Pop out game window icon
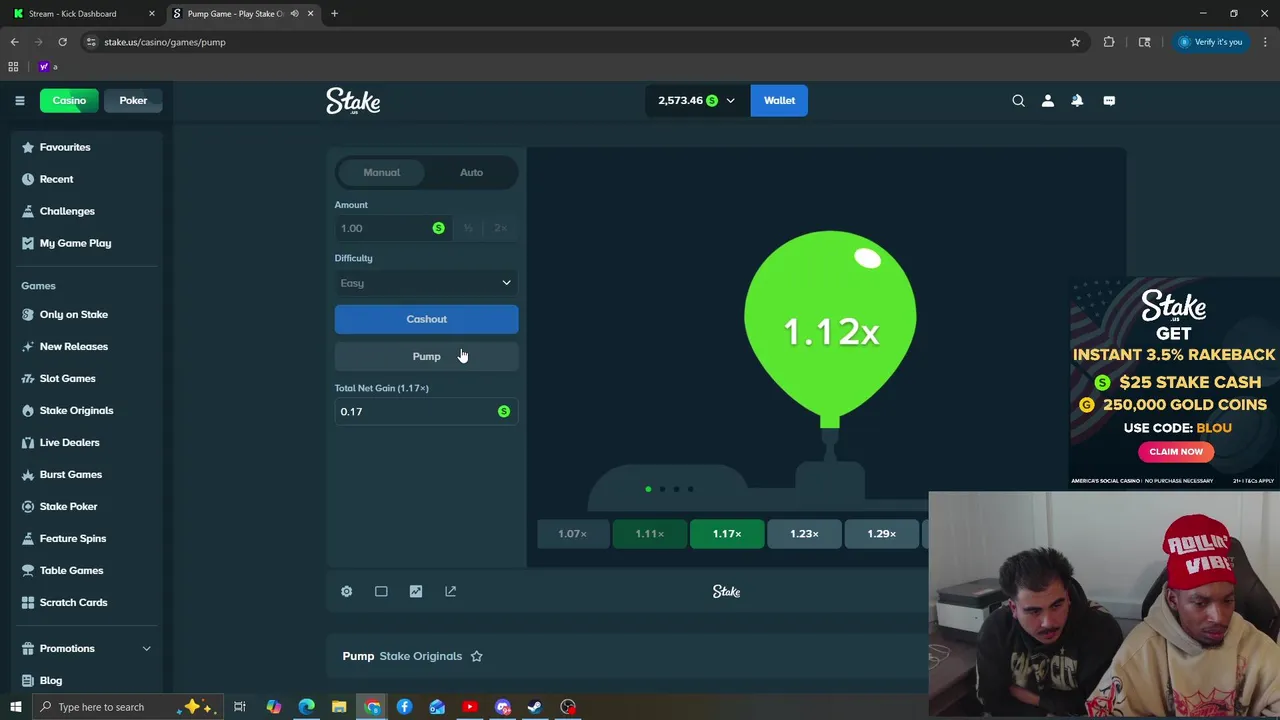This screenshot has height=720, width=1280. (450, 591)
